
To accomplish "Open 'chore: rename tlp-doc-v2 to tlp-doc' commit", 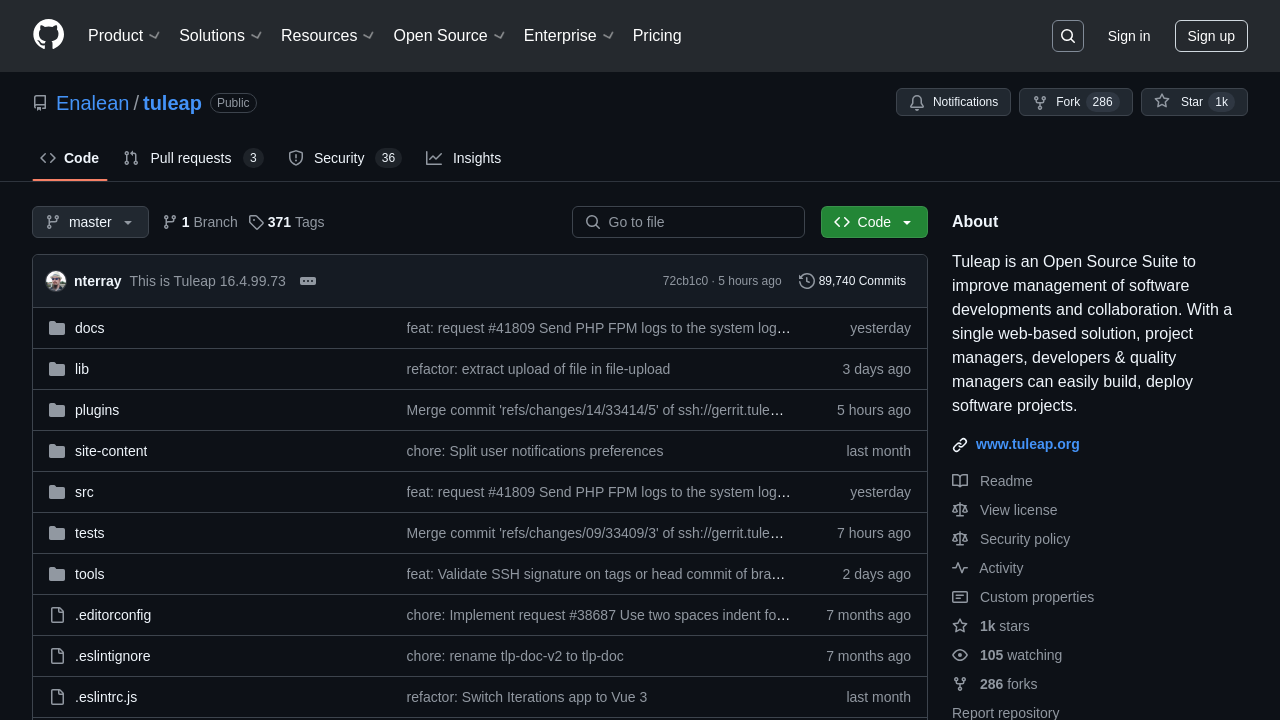I will click(x=515, y=656).
